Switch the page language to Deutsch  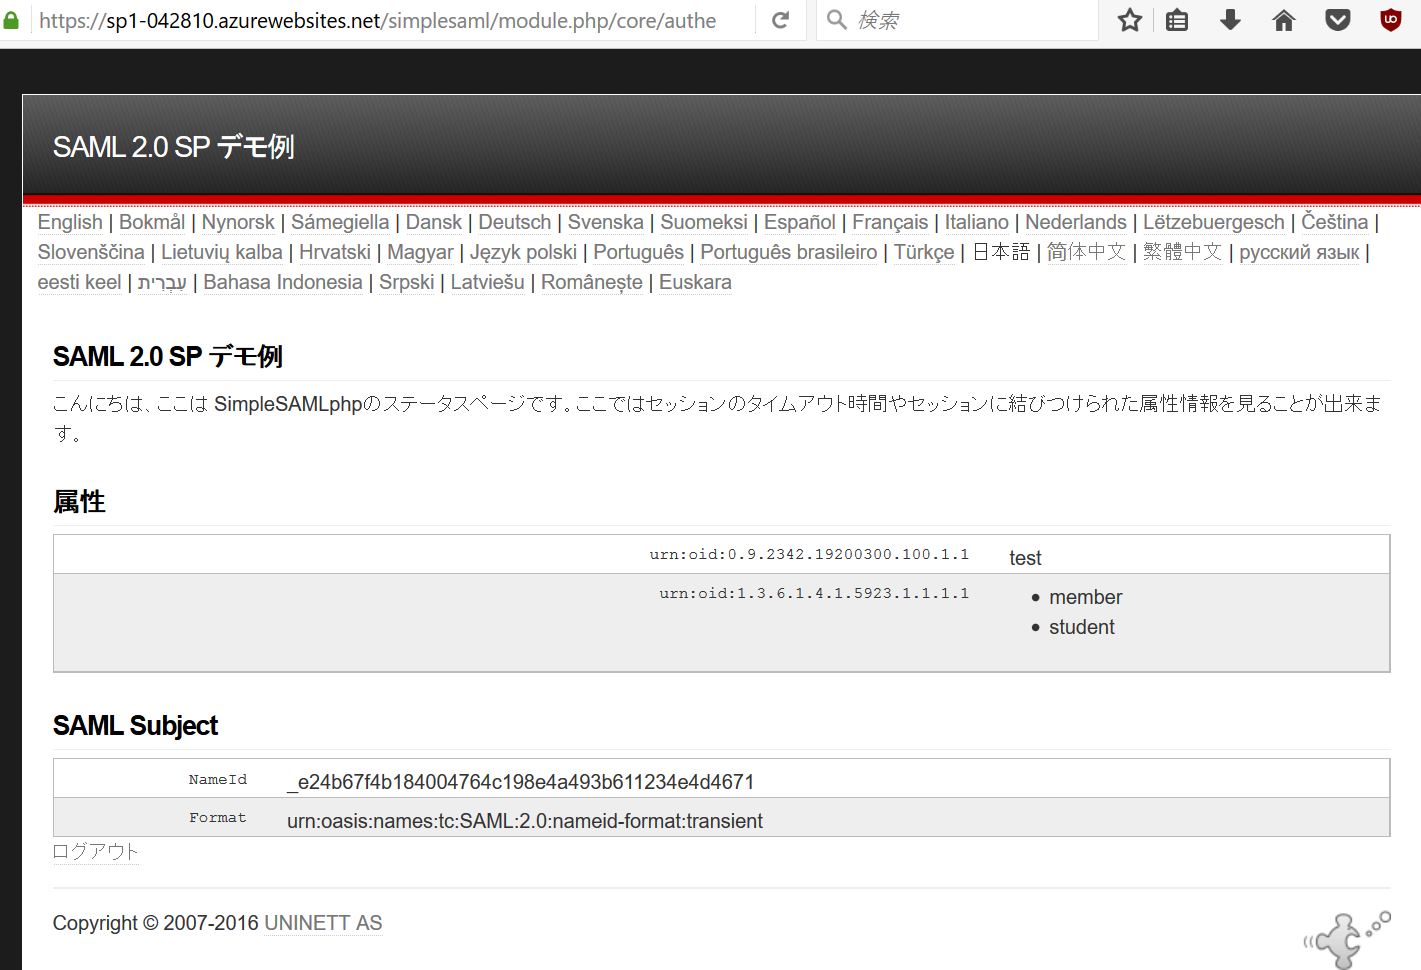tap(514, 221)
